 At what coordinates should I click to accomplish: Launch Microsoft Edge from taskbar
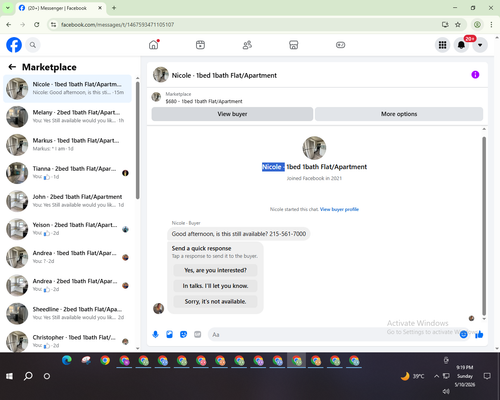(x=67, y=360)
